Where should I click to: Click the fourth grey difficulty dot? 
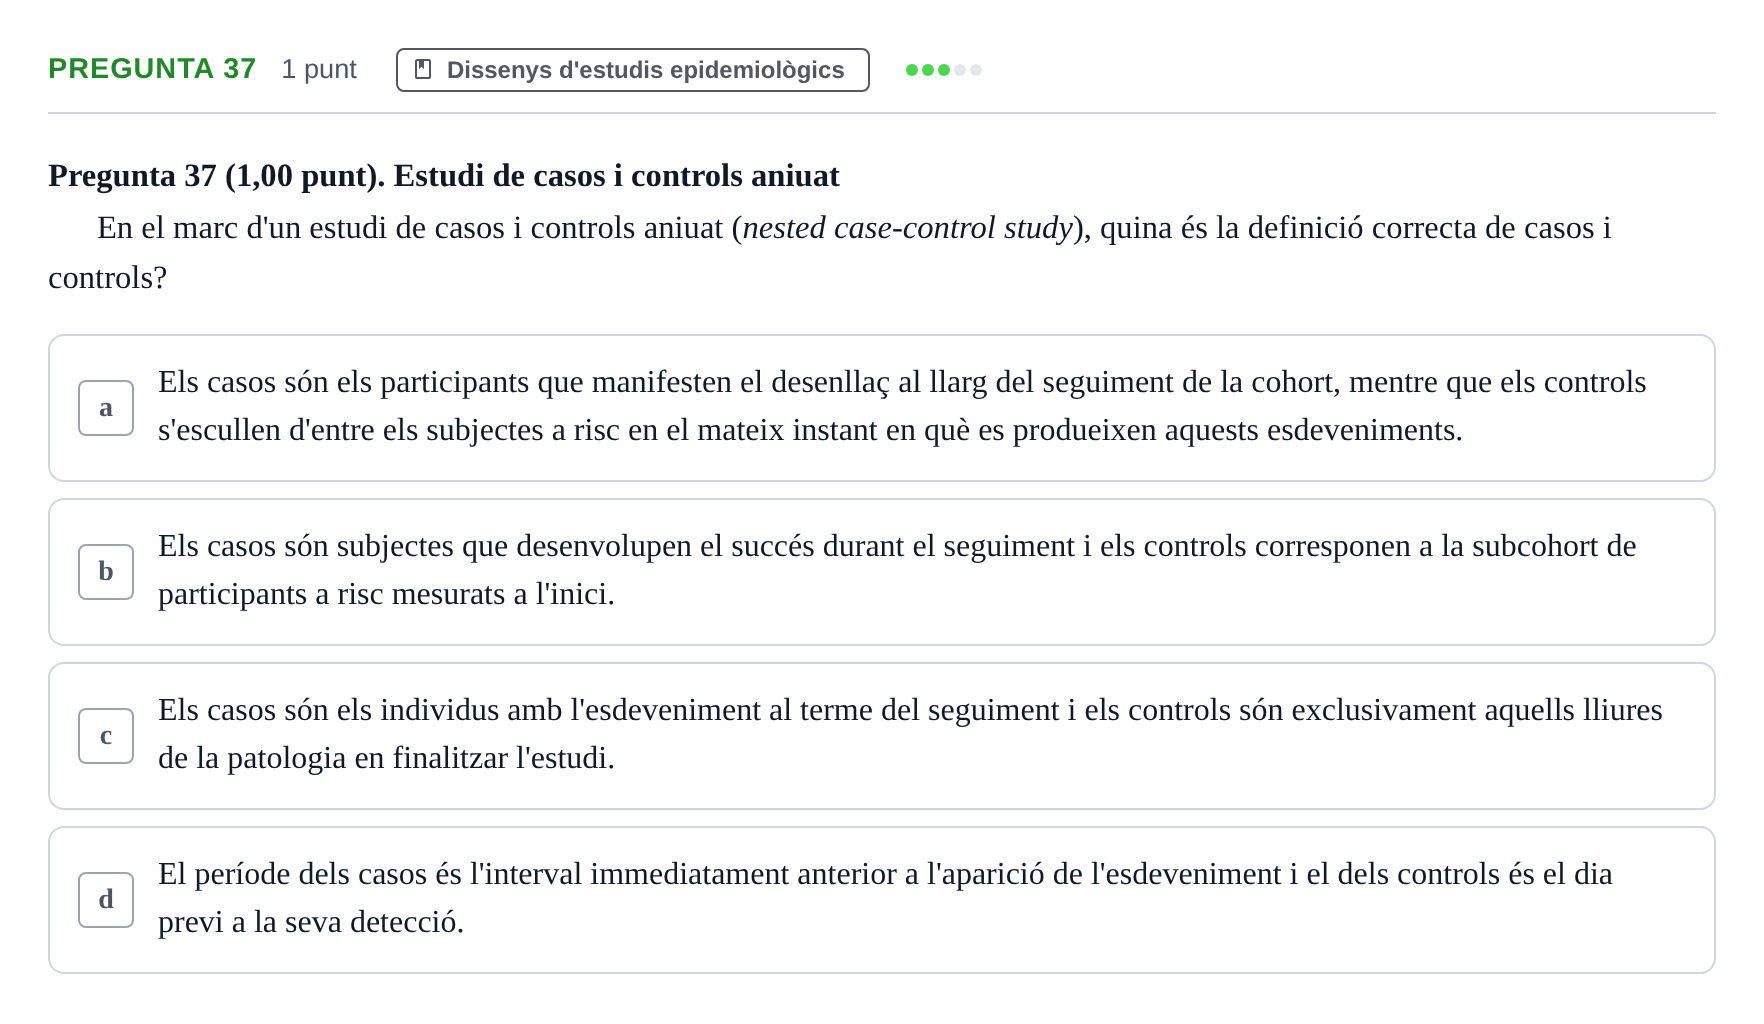pos(960,70)
